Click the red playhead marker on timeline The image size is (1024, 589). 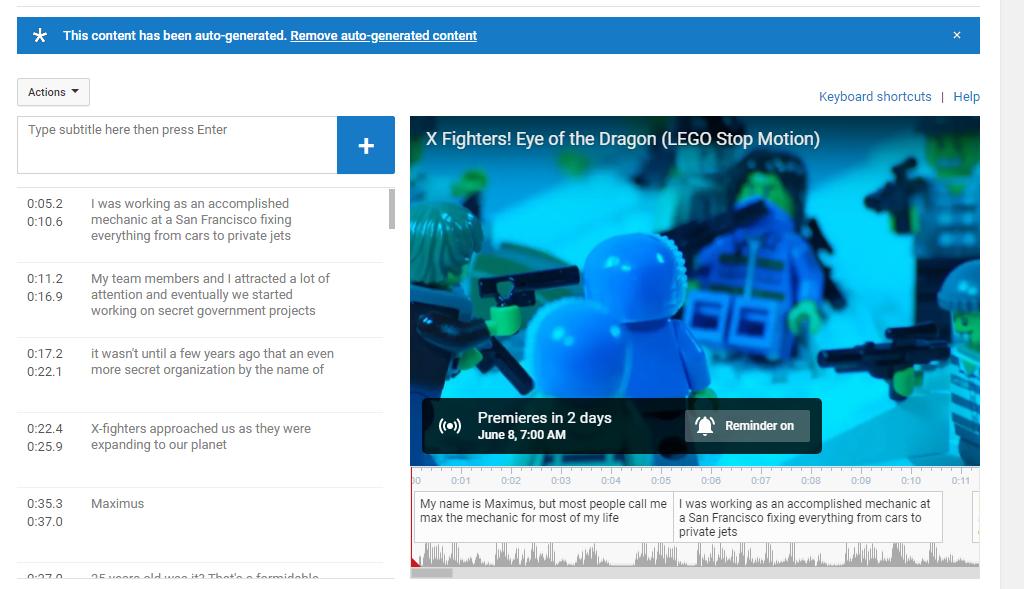(x=414, y=561)
